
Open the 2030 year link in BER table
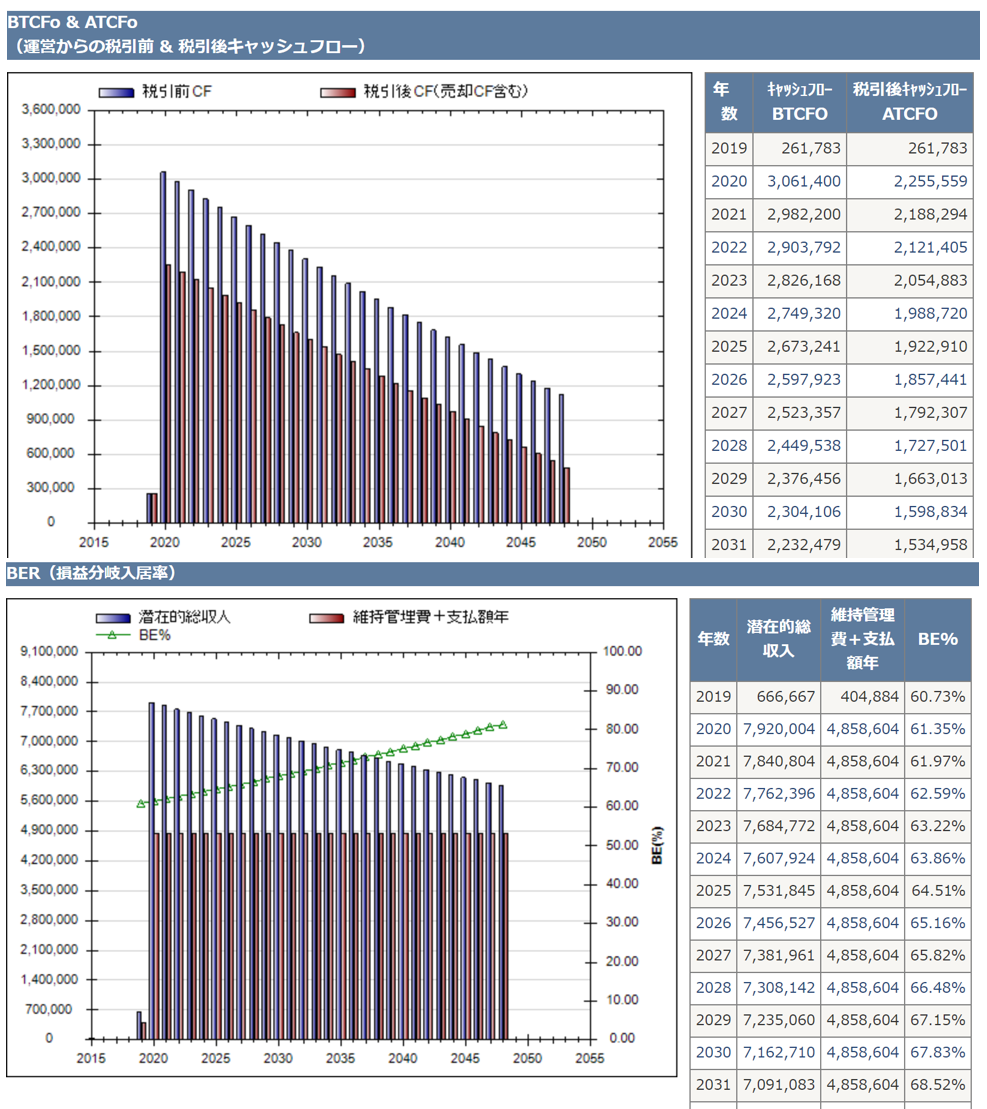(x=713, y=1052)
